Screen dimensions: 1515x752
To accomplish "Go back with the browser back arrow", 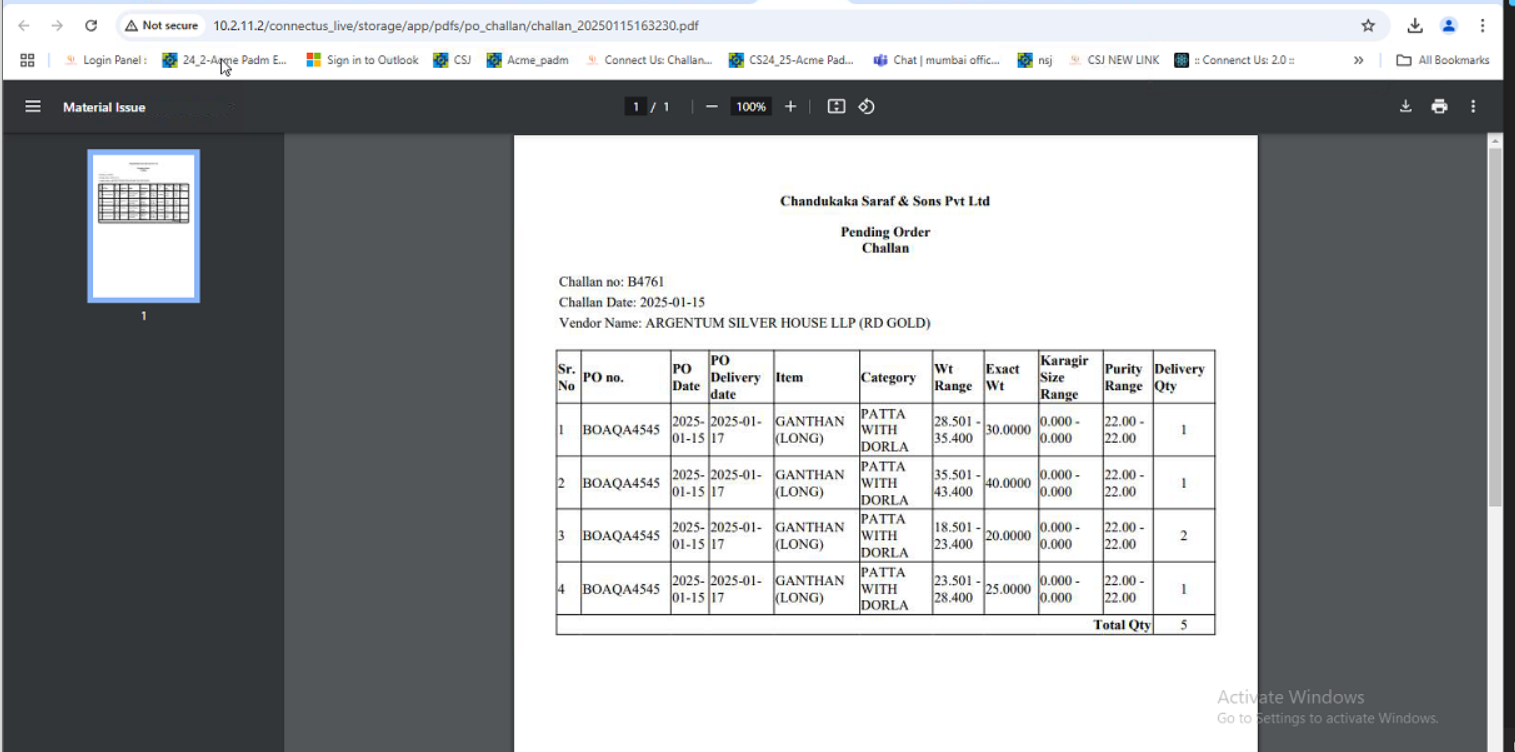I will tap(24, 26).
